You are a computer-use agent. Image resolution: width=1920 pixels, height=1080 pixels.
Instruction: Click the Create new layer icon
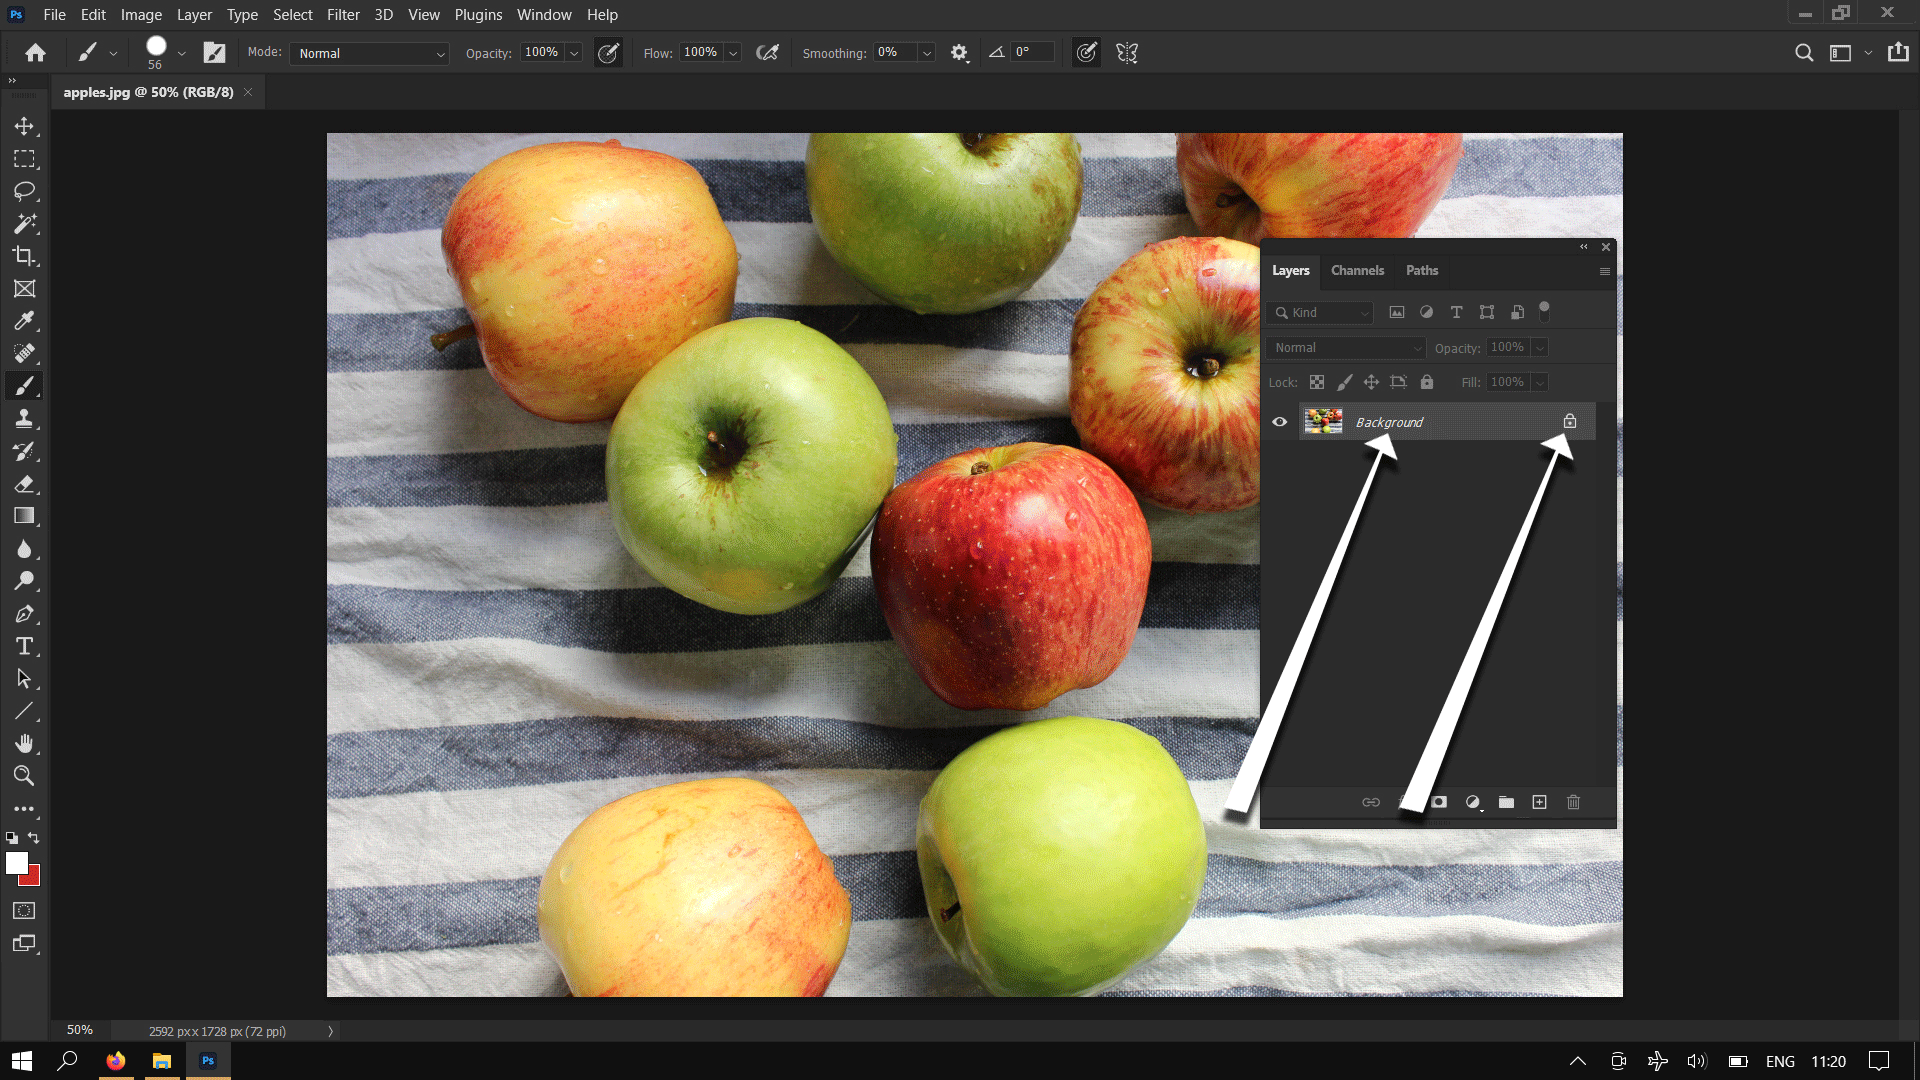[x=1540, y=802]
